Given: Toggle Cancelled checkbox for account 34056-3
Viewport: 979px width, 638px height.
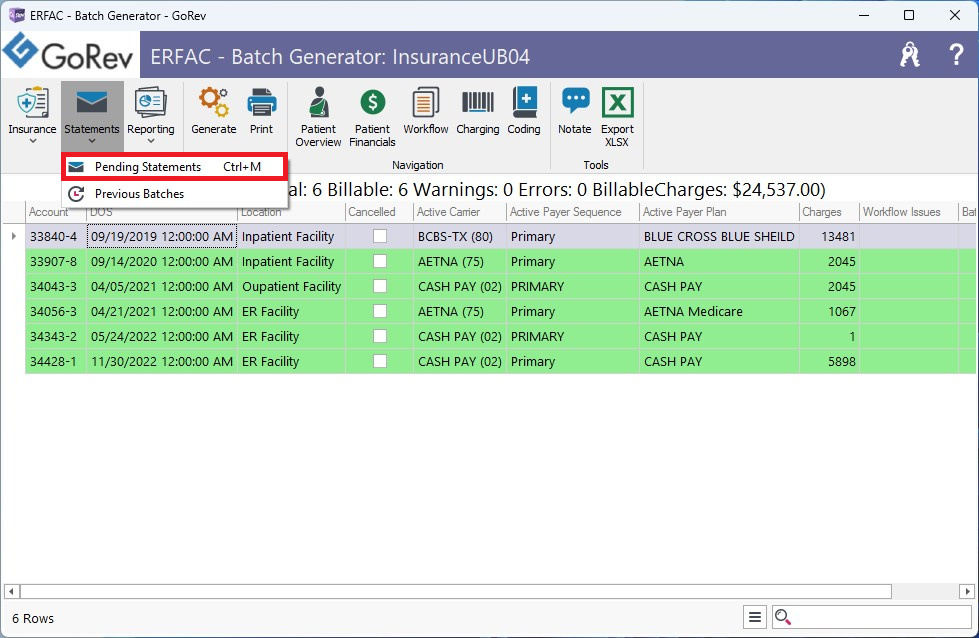Looking at the screenshot, I should click(x=380, y=311).
